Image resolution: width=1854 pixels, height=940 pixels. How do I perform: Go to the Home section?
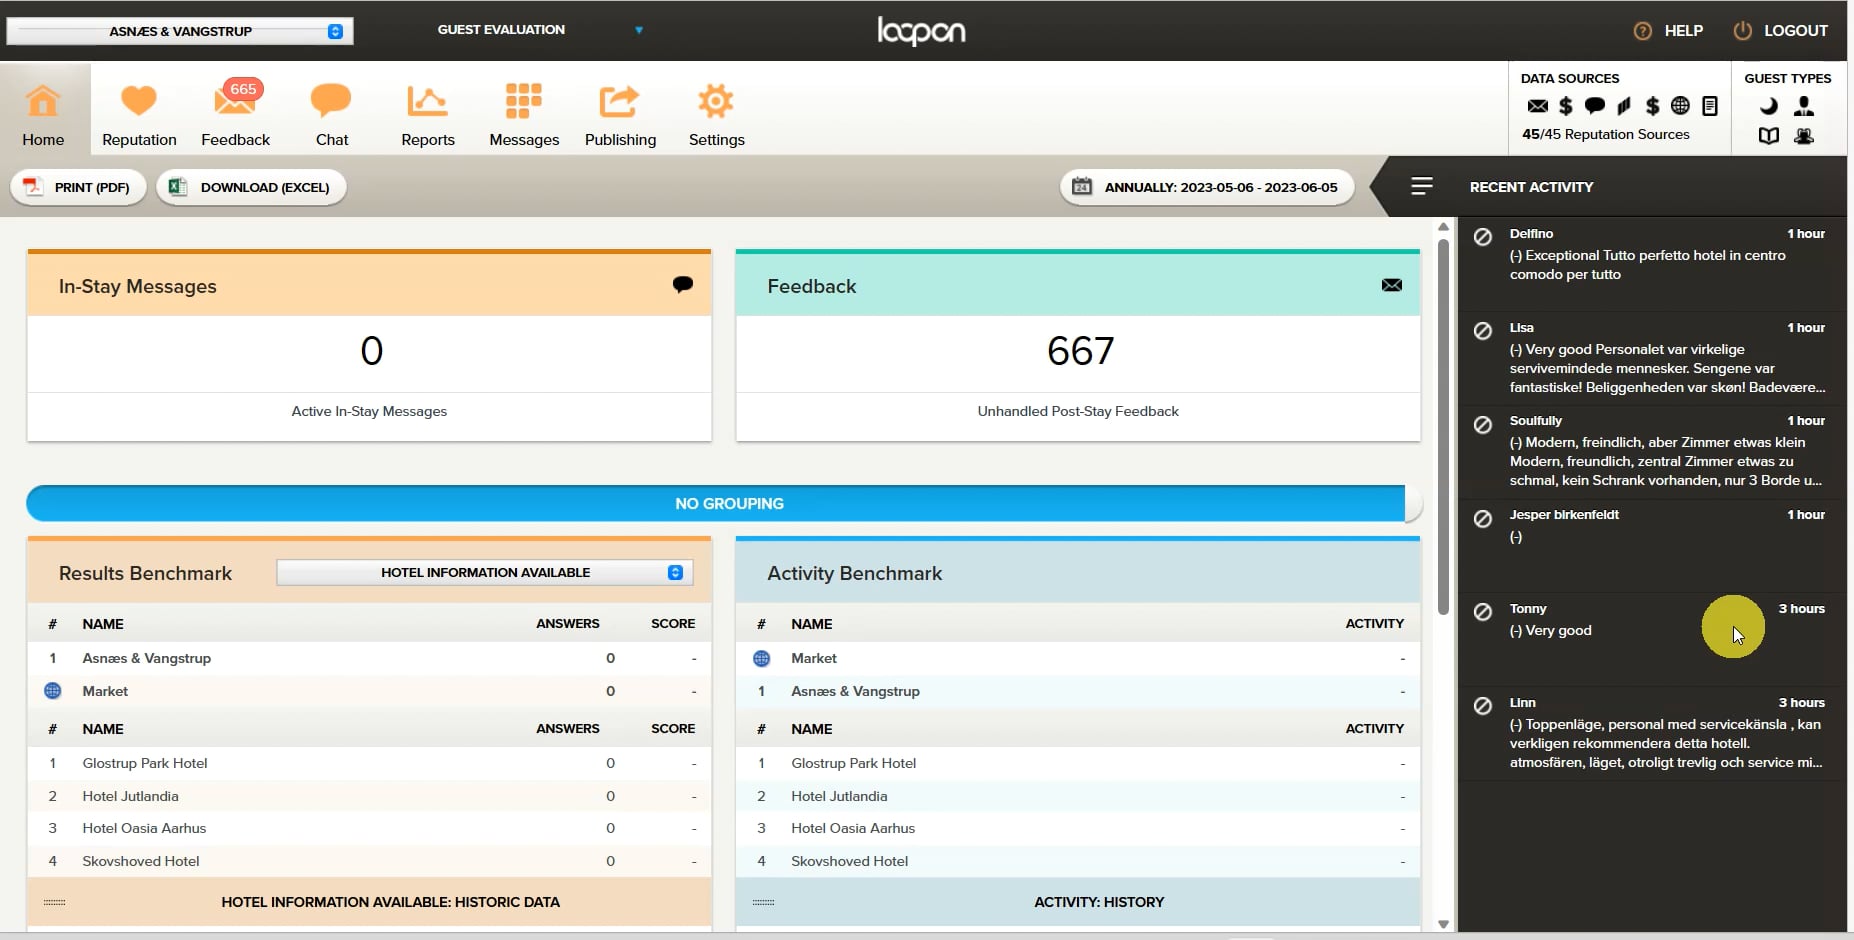pyautogui.click(x=43, y=110)
